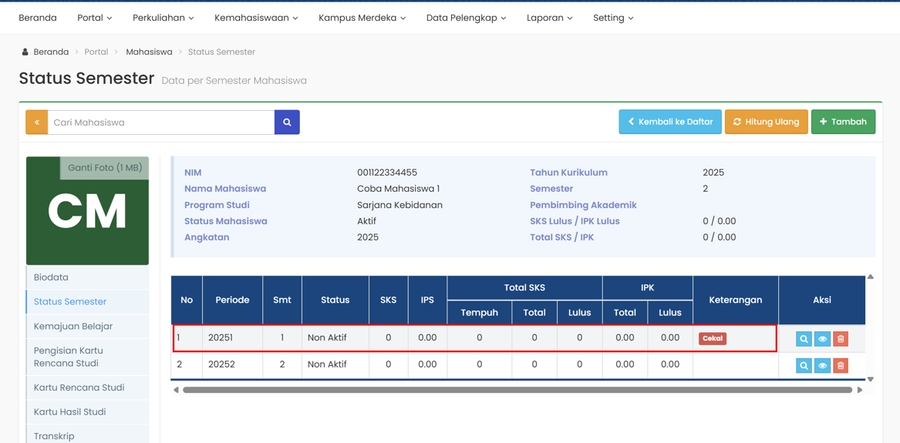This screenshot has width=900, height=443.
Task: Click the magnifier detail icon for period 20251
Action: tap(803, 339)
